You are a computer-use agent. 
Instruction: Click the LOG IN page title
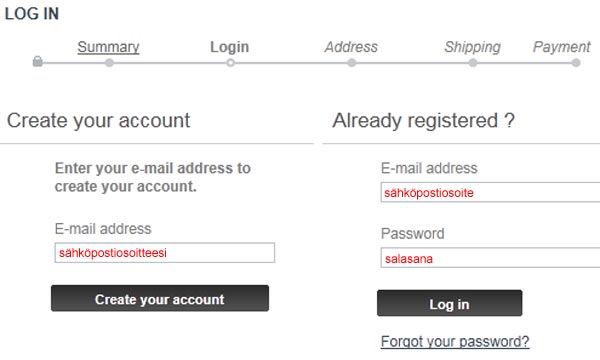pyautogui.click(x=32, y=14)
